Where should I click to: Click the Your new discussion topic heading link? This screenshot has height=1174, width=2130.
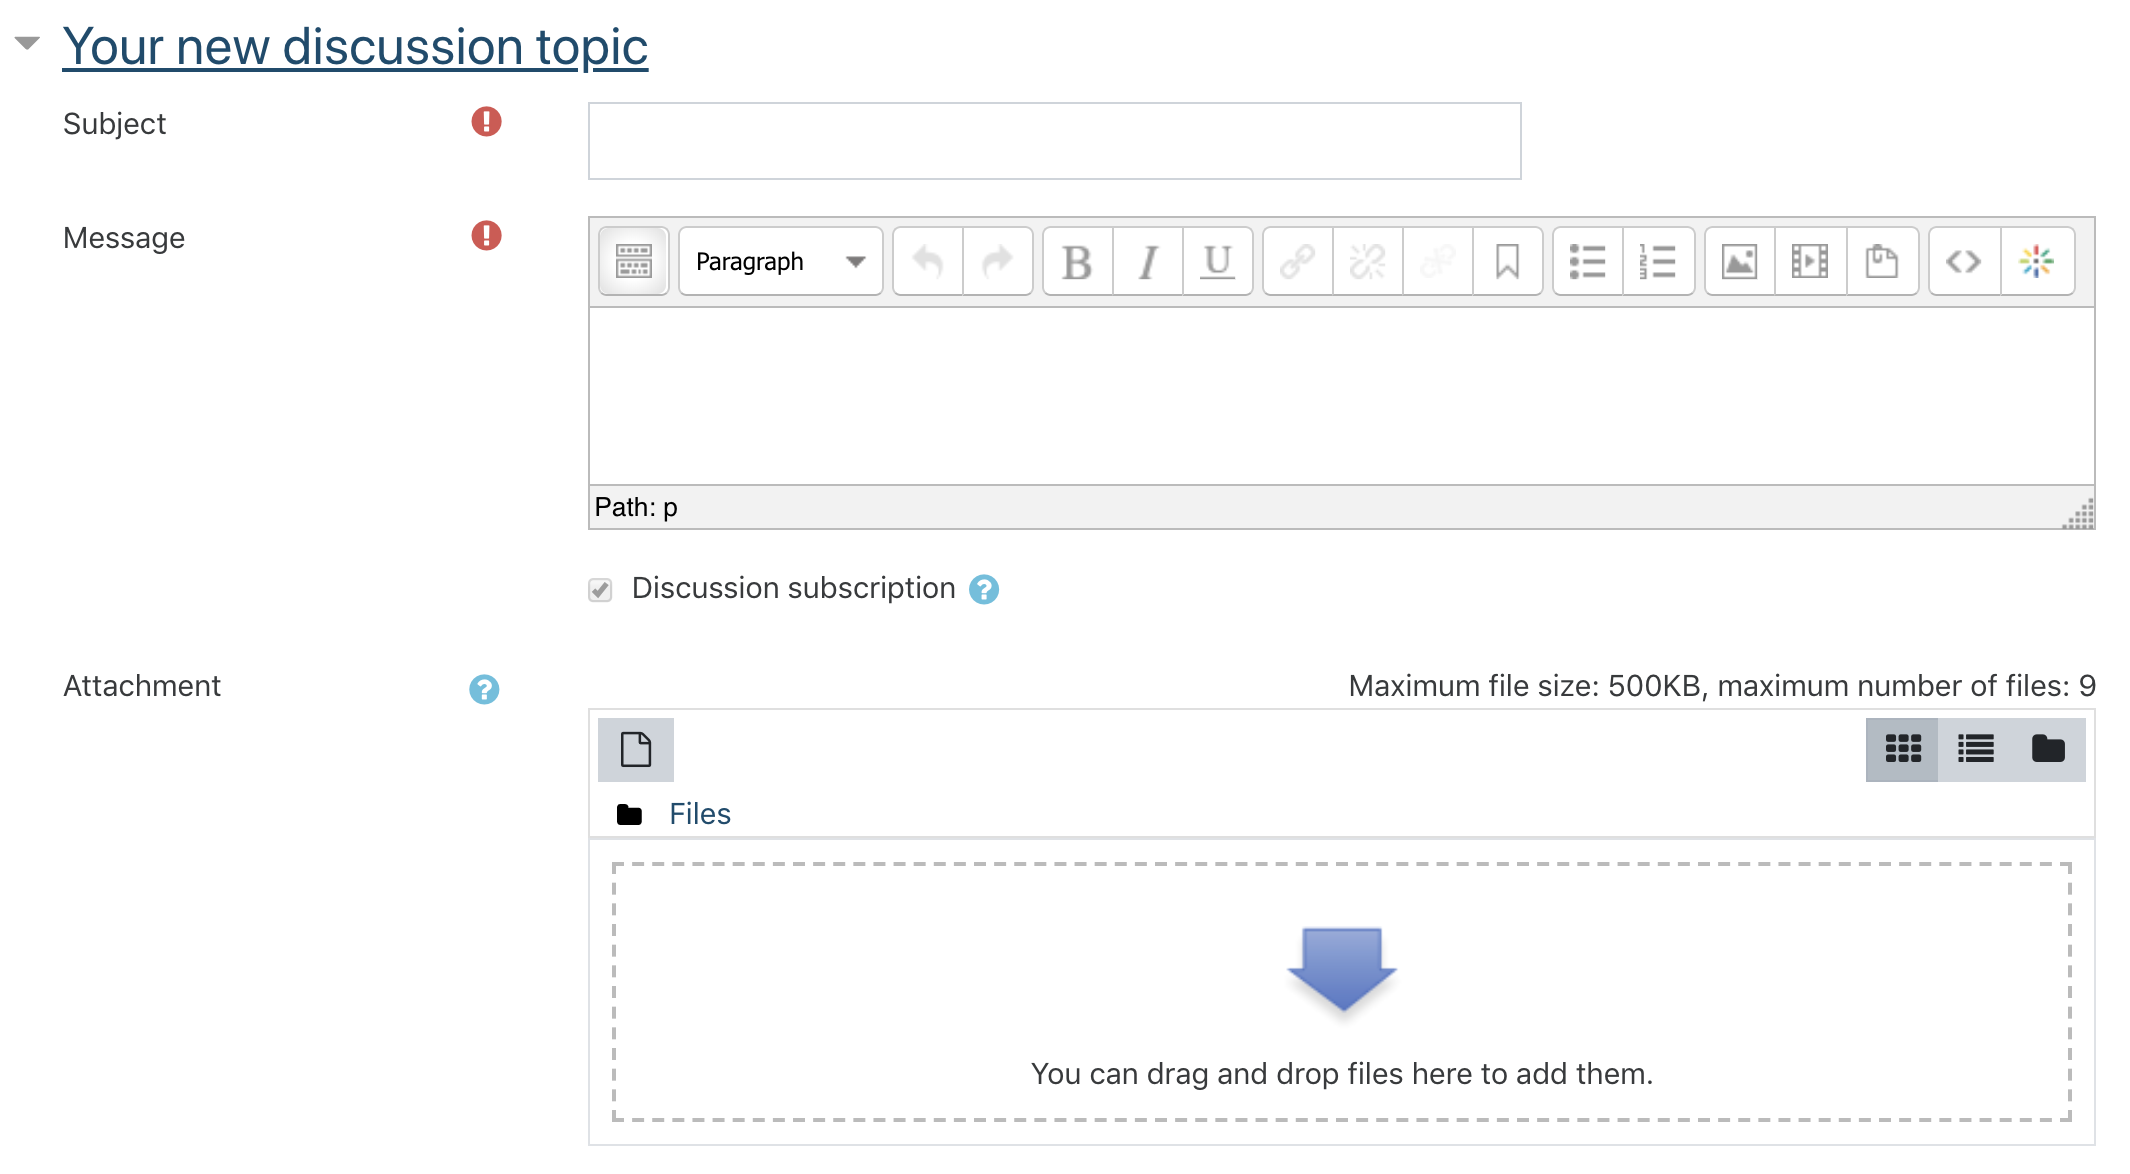355,47
